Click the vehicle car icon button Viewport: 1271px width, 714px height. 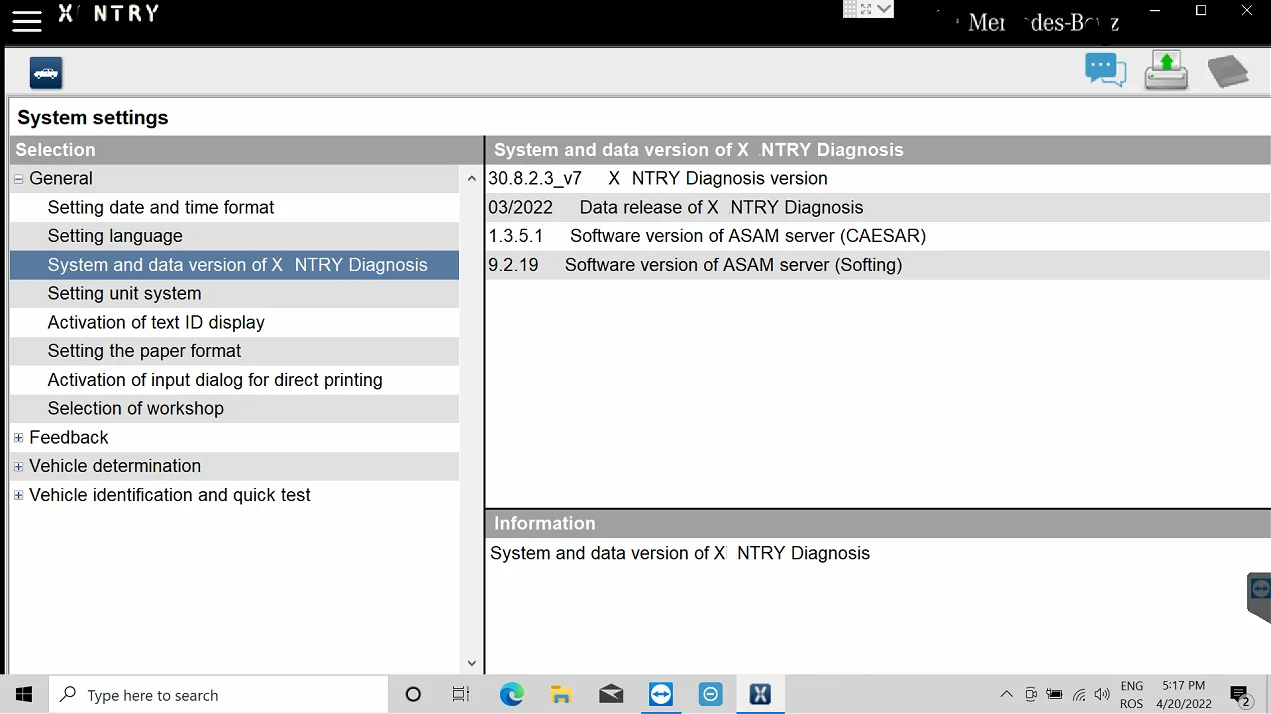coord(46,73)
